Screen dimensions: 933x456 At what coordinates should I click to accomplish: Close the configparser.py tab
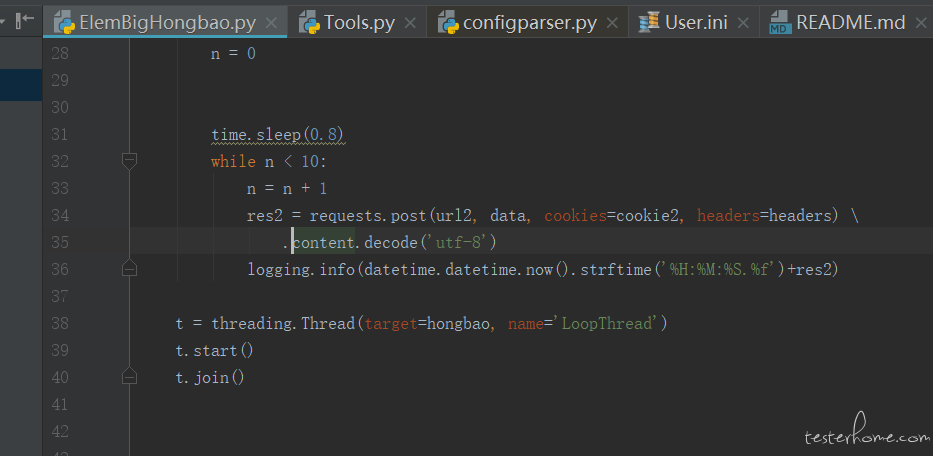612,23
